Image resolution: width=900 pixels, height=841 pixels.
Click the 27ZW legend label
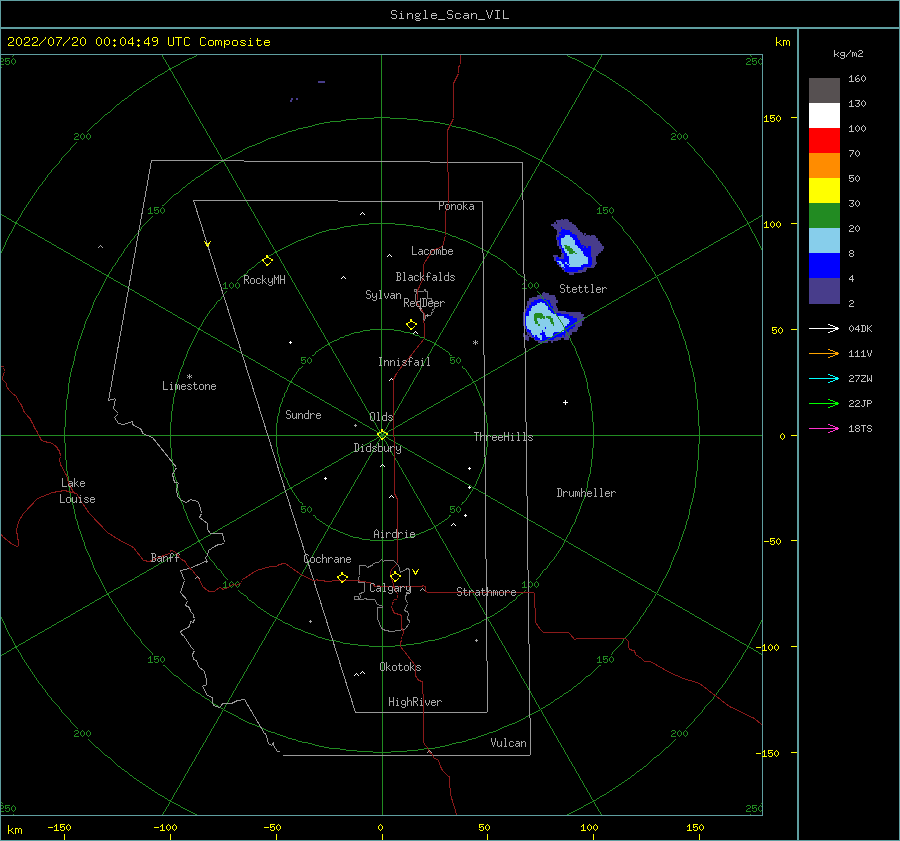point(860,378)
